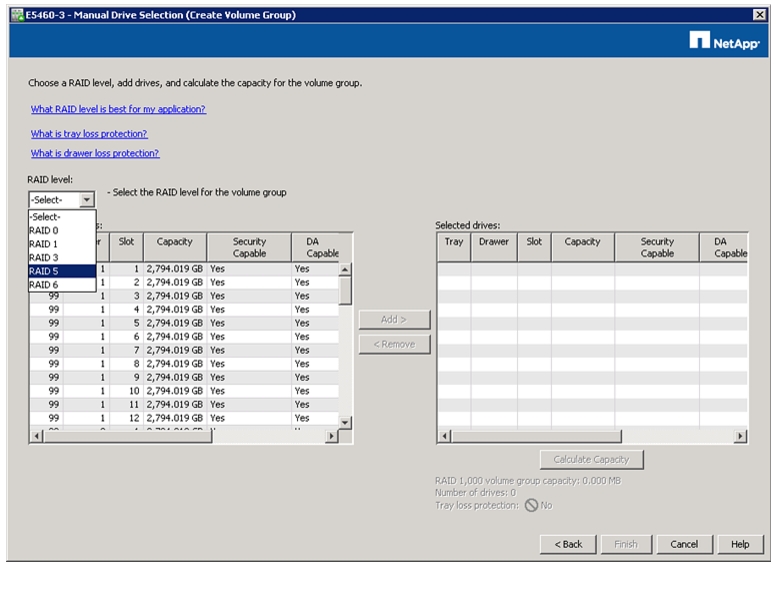Open Help for drive selection
The height and width of the screenshot is (594, 776).
pyautogui.click(x=740, y=544)
